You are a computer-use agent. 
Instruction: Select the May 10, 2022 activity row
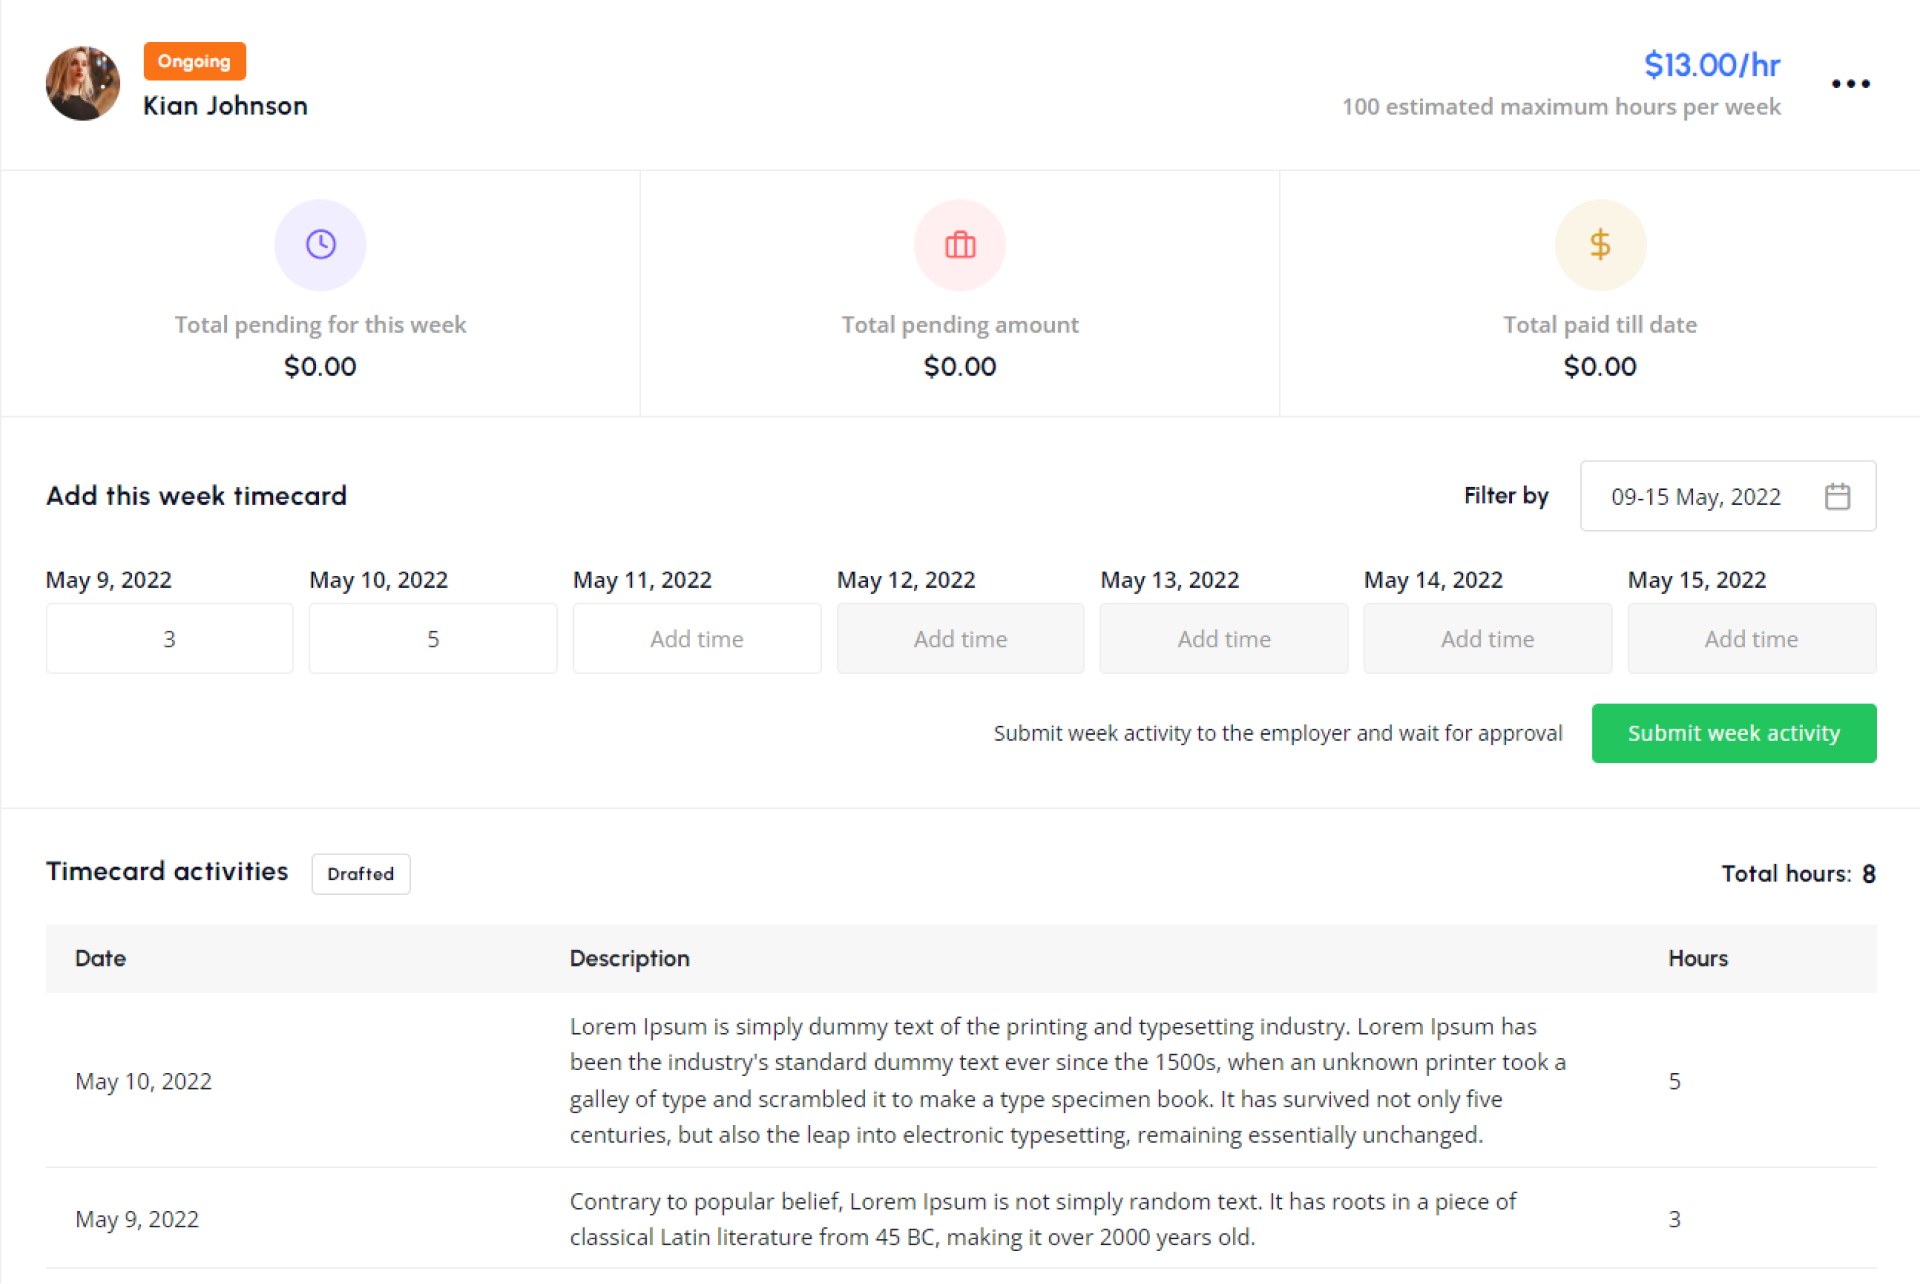pos(960,1080)
